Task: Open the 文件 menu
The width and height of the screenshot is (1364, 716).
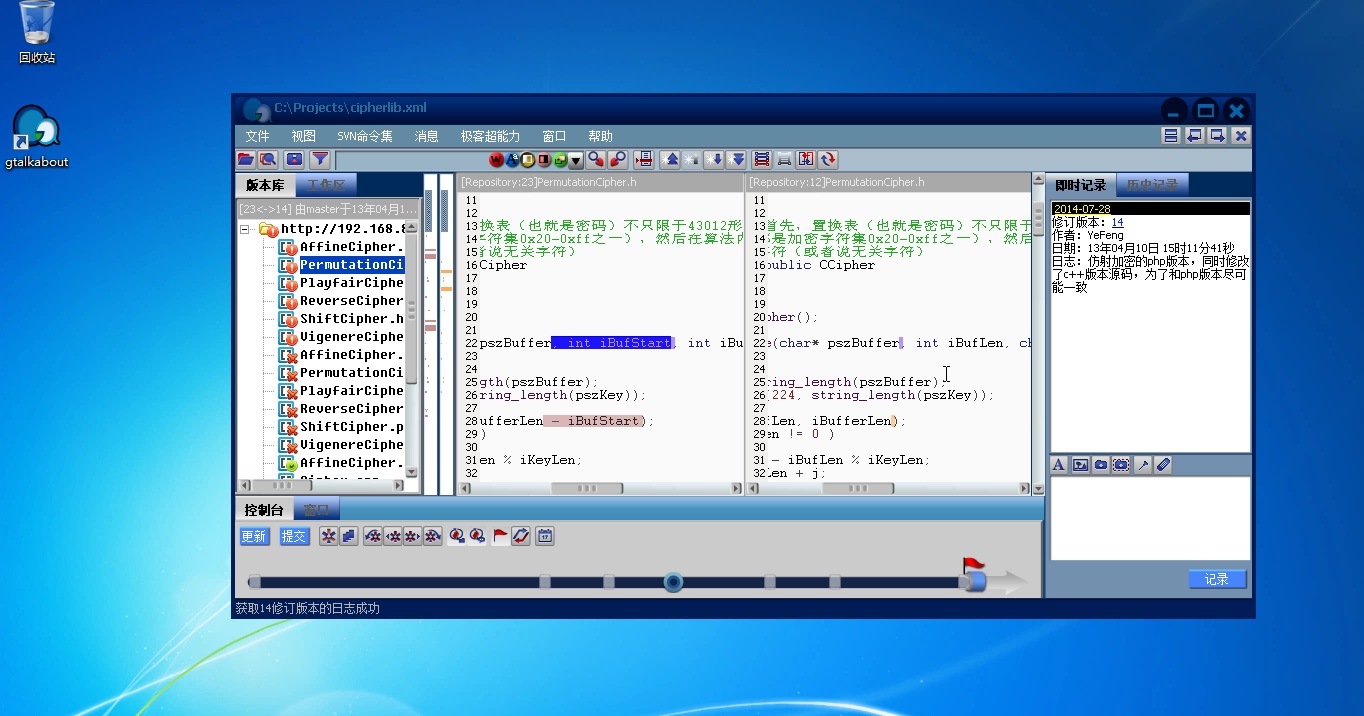Action: (258, 136)
